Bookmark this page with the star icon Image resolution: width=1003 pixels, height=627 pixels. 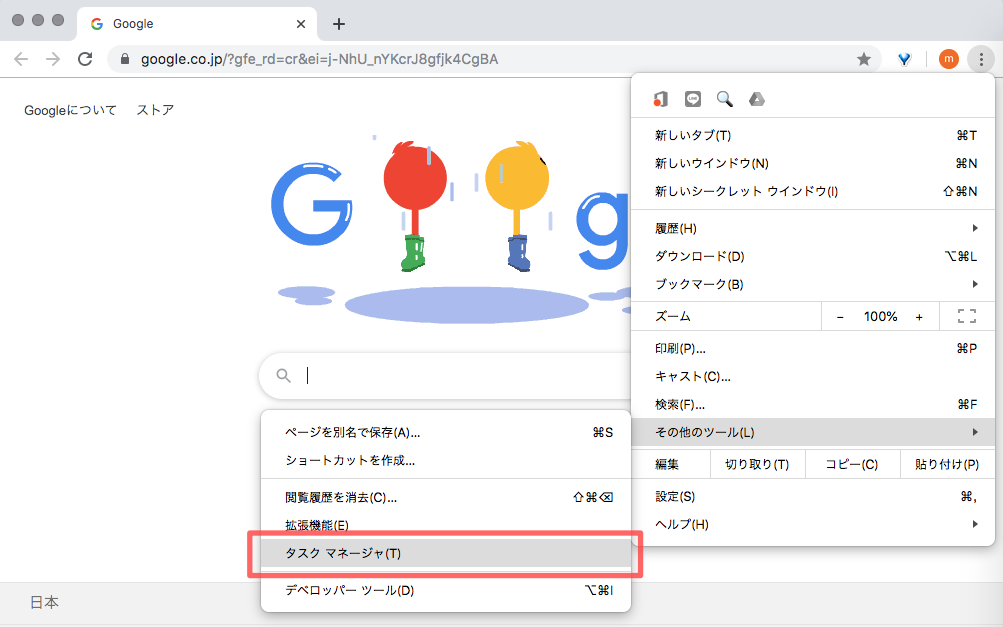tap(864, 60)
